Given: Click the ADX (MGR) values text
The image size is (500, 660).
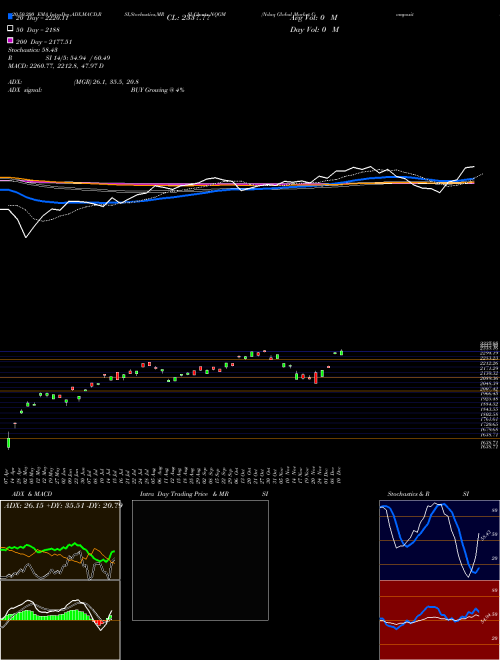Looking at the screenshot, I should [106, 82].
